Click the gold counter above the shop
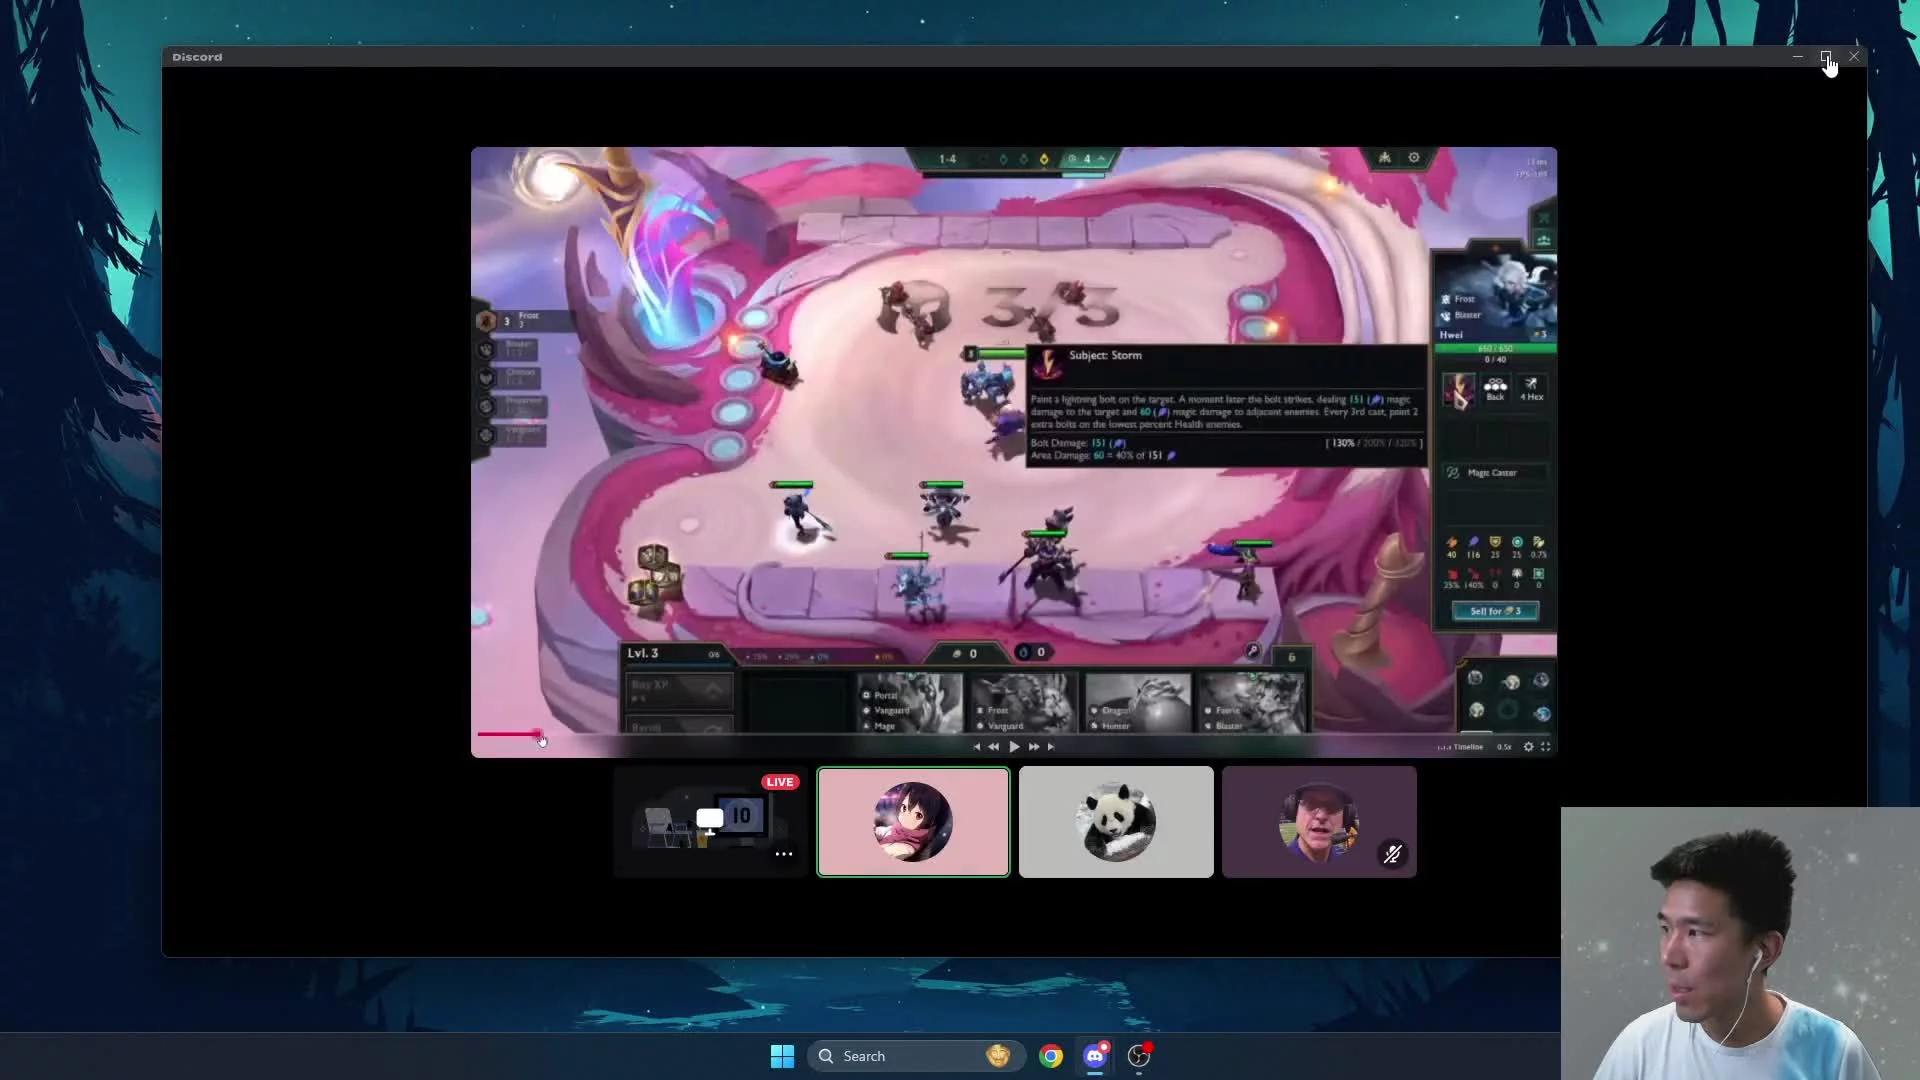 click(964, 653)
